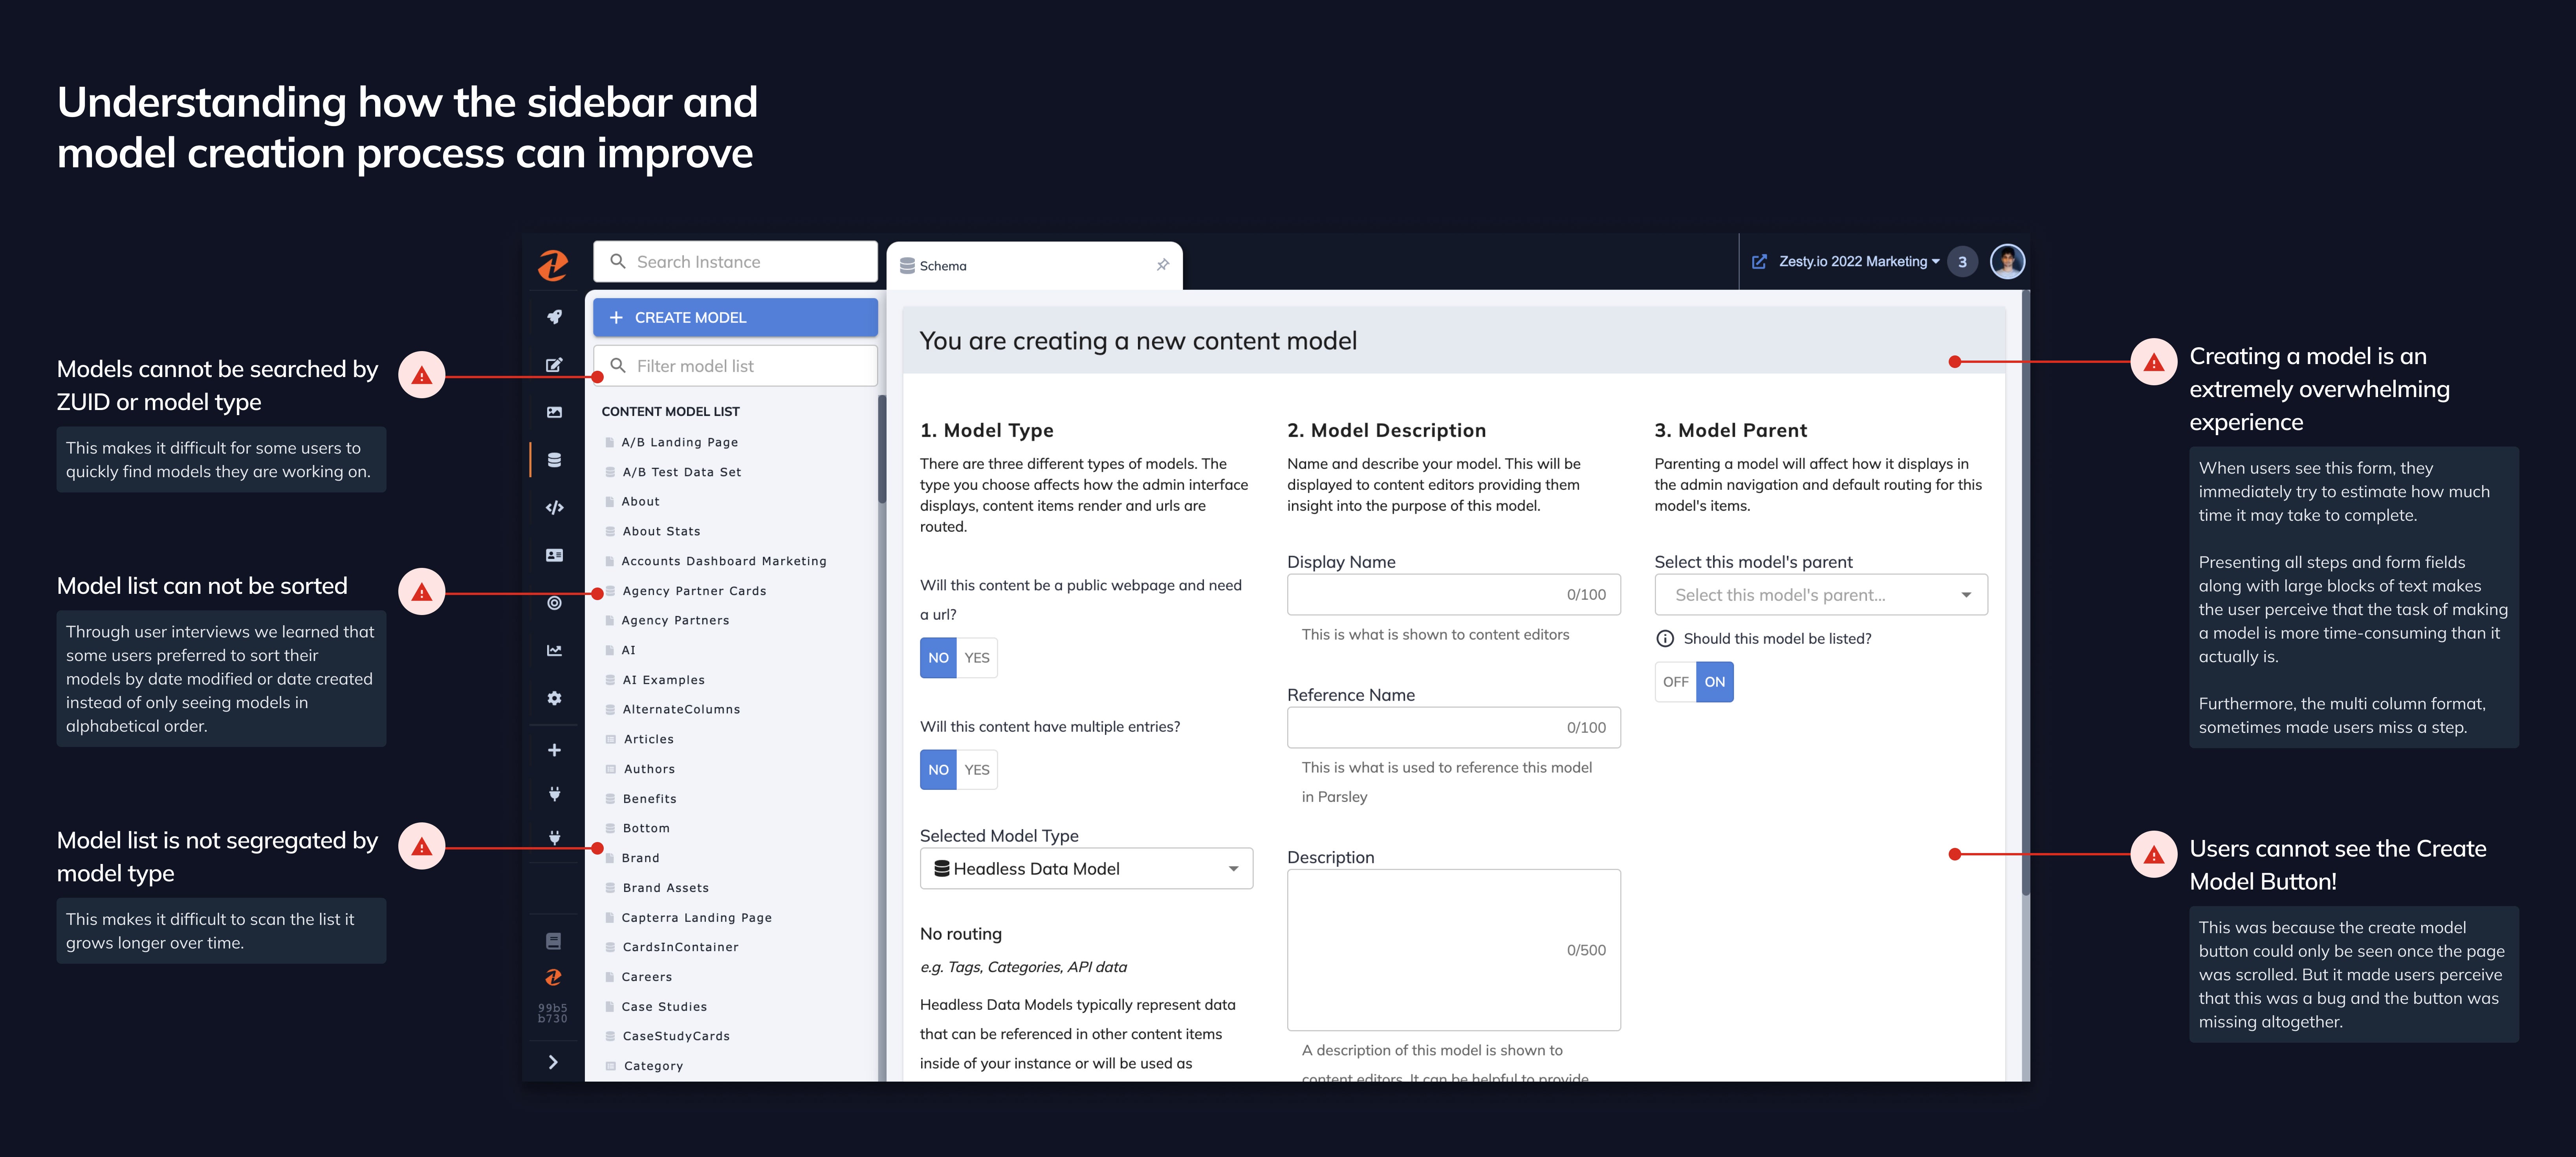Open the Agency Partner Cards model

[x=694, y=591]
